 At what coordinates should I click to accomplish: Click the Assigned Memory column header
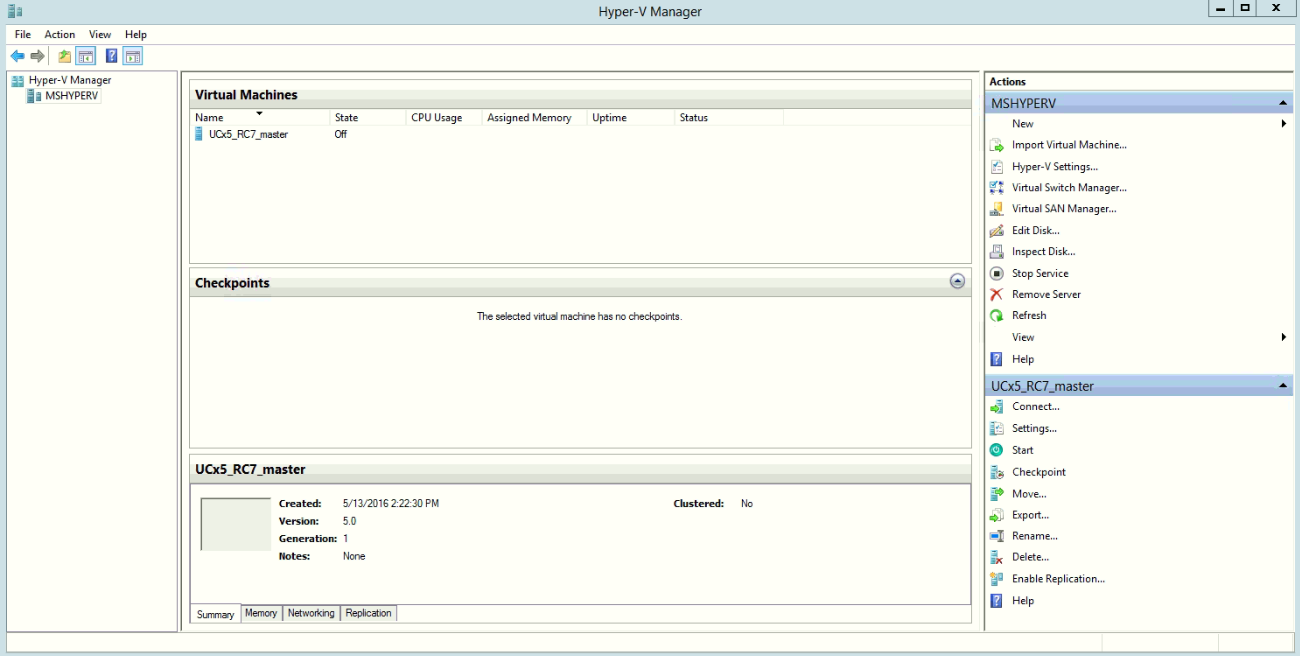tap(535, 118)
